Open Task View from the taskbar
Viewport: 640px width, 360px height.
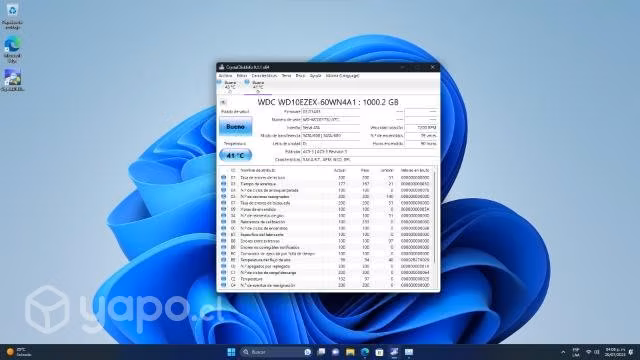tap(322, 352)
